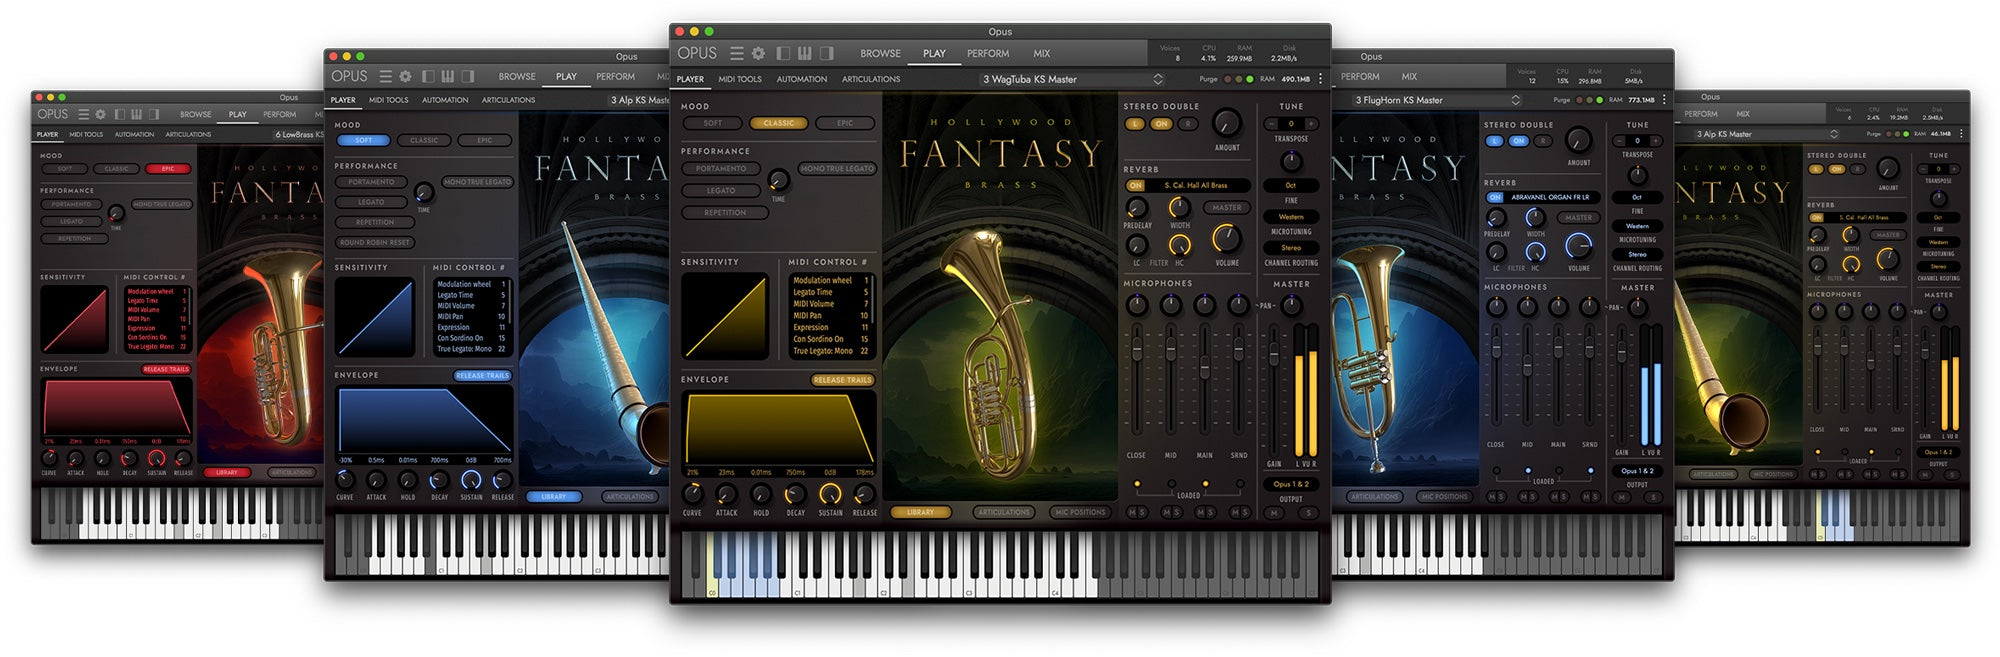Open WagTuba KS Master instrument selector
The width and height of the screenshot is (2000, 657).
(1072, 79)
